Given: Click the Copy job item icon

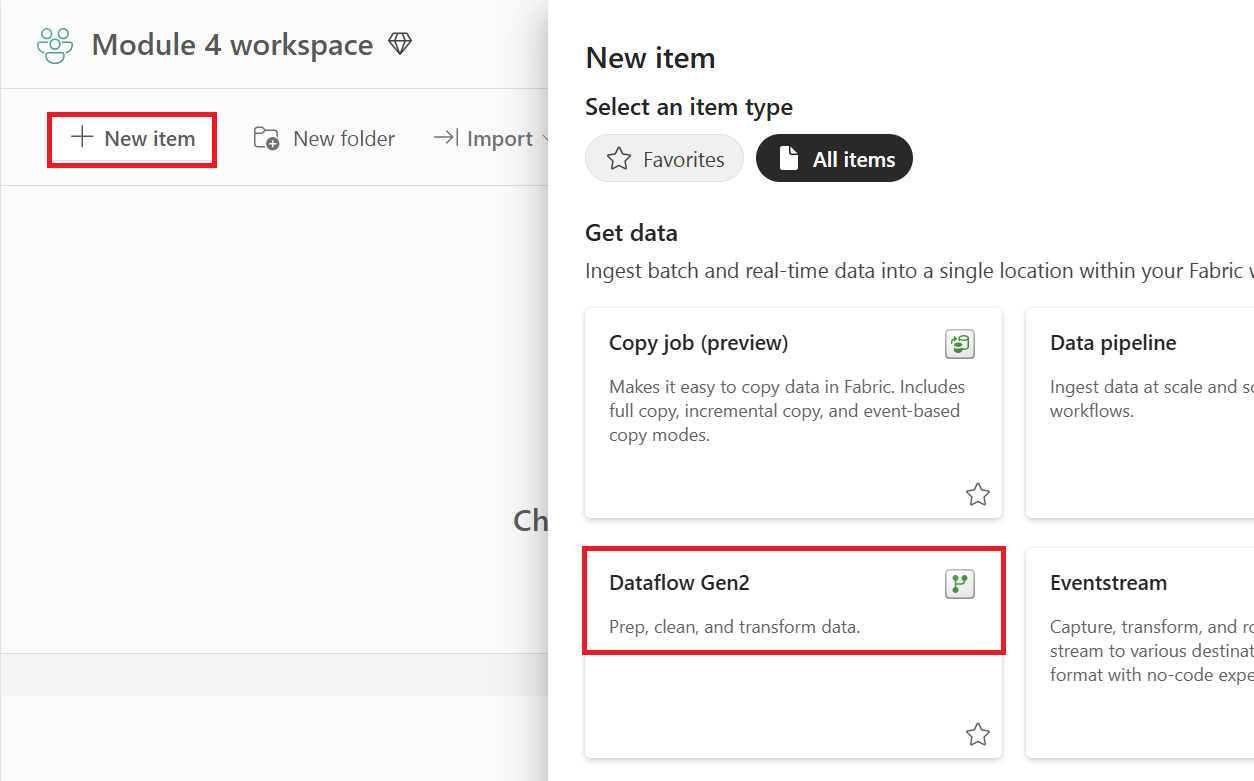Looking at the screenshot, I should coord(960,345).
